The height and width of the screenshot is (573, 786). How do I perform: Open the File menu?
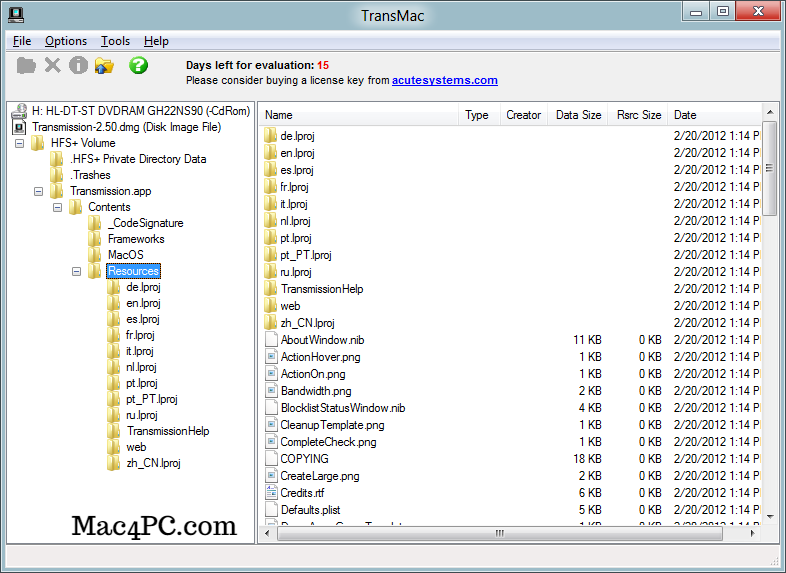22,41
